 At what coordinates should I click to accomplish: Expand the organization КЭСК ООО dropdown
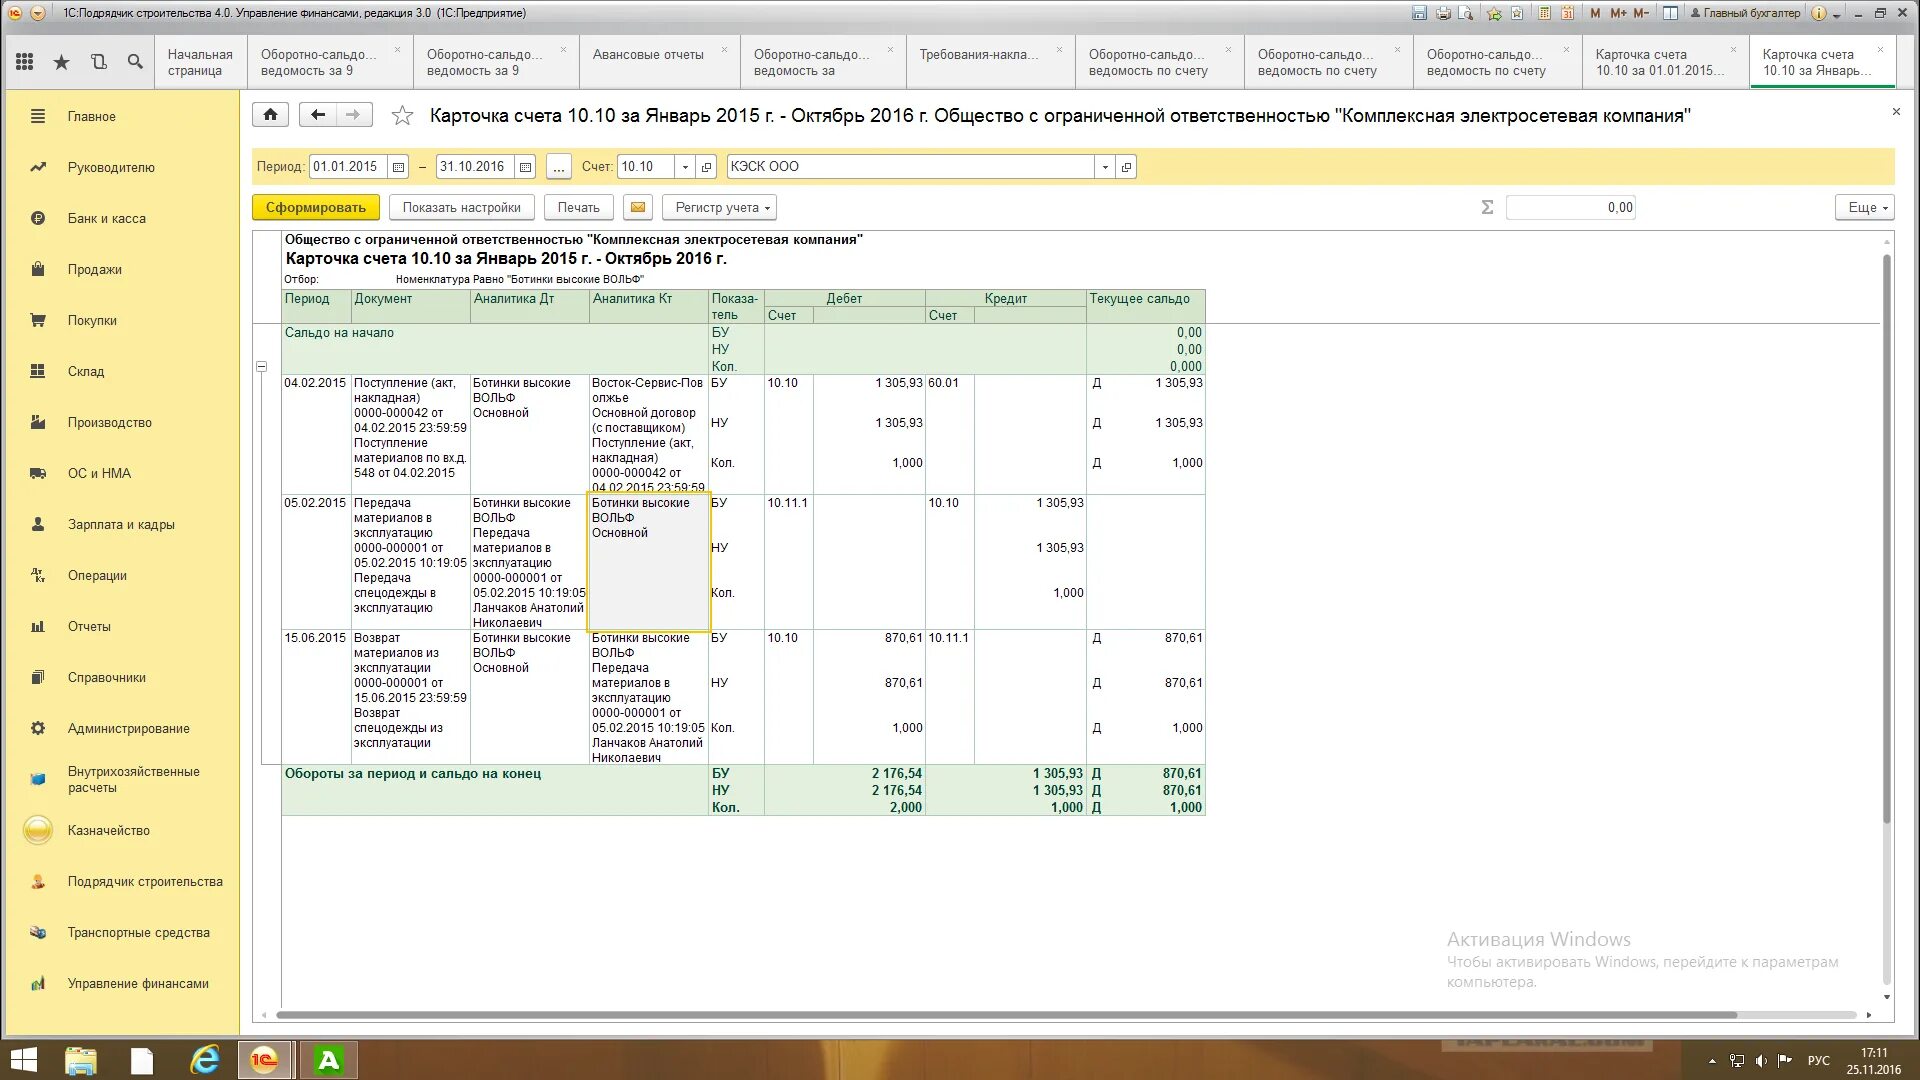[1105, 167]
